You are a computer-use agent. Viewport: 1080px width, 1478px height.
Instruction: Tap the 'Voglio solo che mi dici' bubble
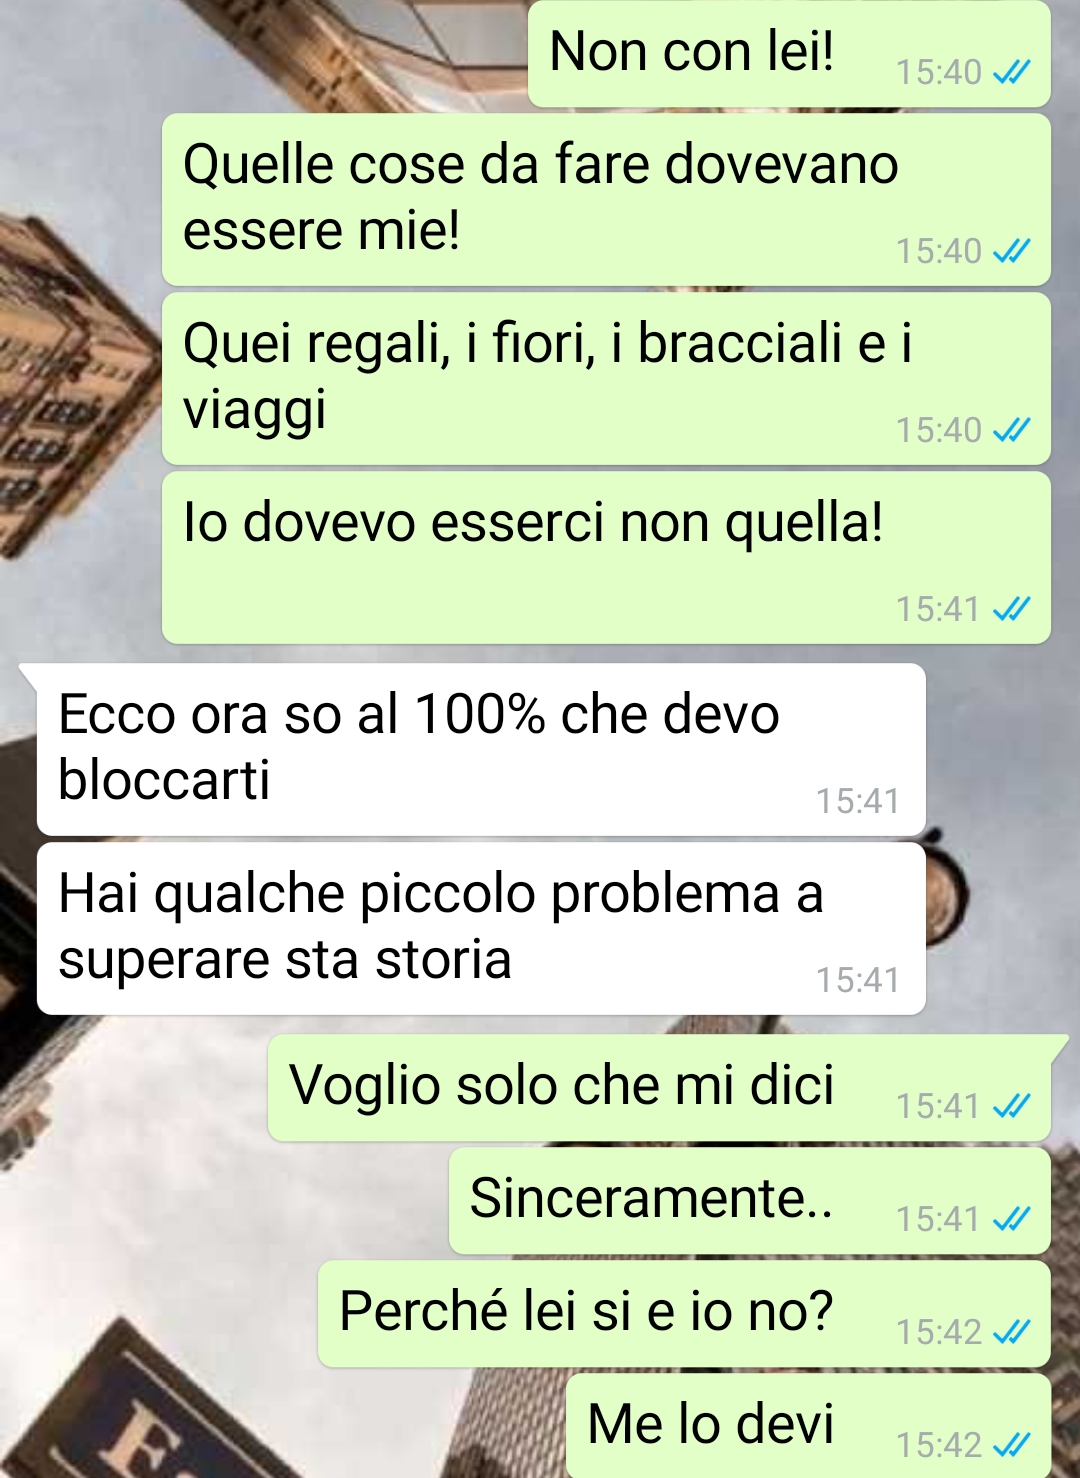point(659,1088)
